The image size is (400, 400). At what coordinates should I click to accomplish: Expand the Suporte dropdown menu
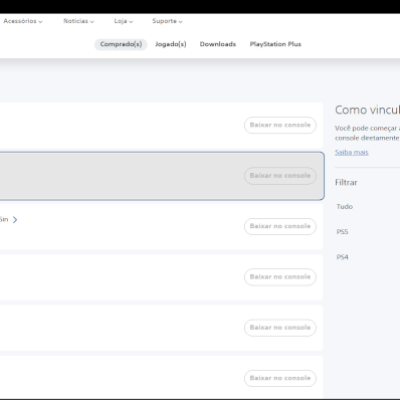167,21
